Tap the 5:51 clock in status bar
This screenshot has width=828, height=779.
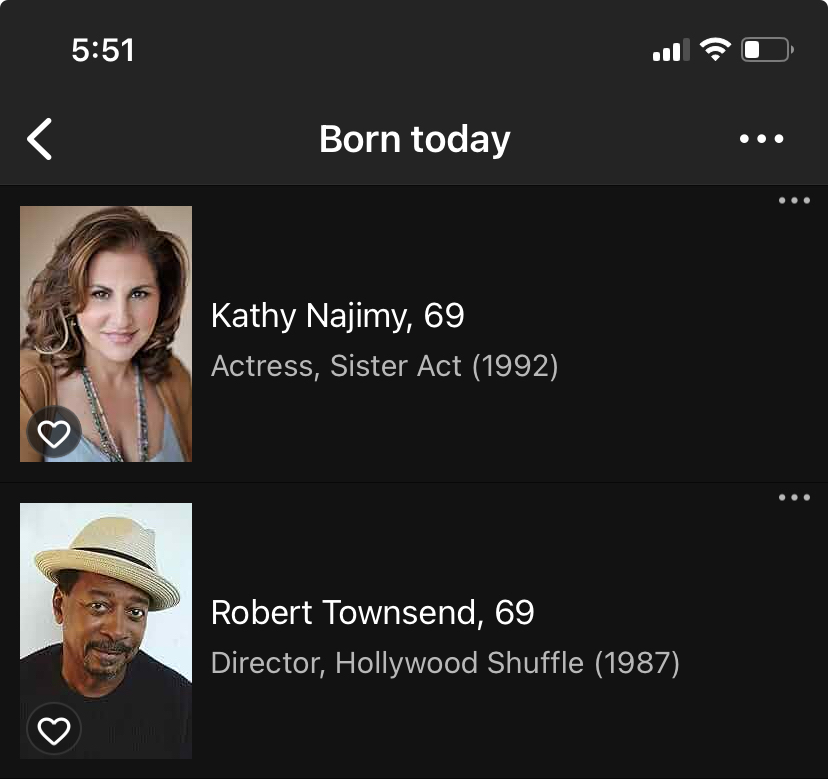click(x=103, y=50)
